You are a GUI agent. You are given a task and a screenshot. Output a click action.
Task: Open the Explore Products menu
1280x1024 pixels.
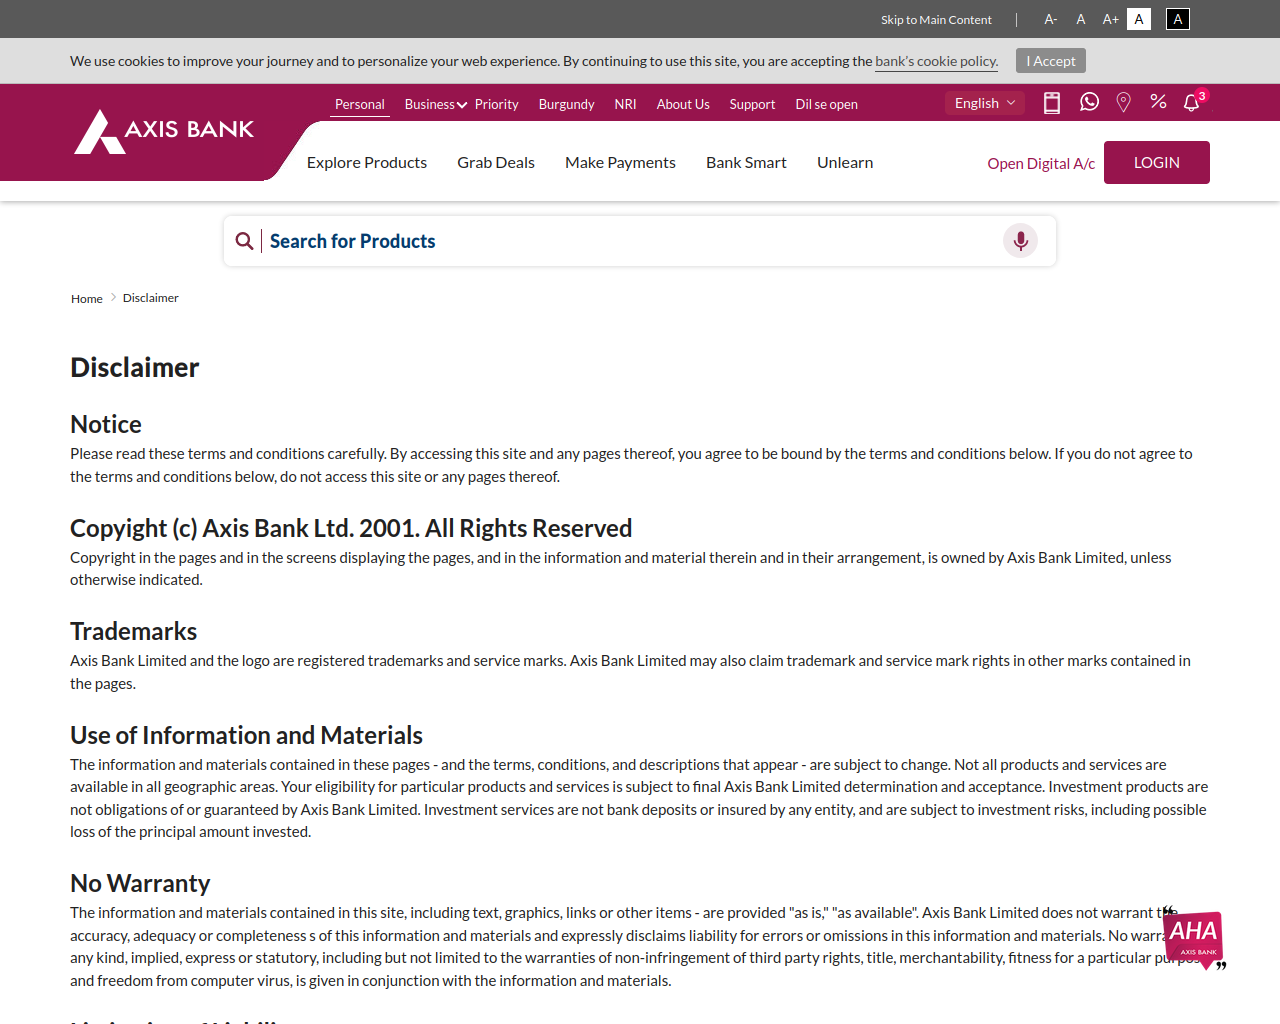click(x=367, y=162)
